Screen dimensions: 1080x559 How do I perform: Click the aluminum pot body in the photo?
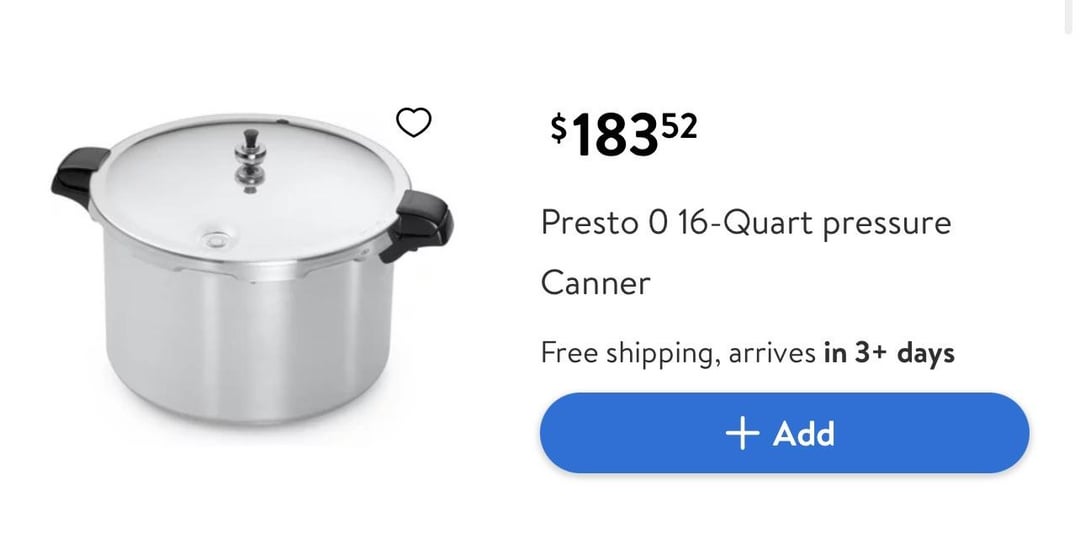click(248, 337)
